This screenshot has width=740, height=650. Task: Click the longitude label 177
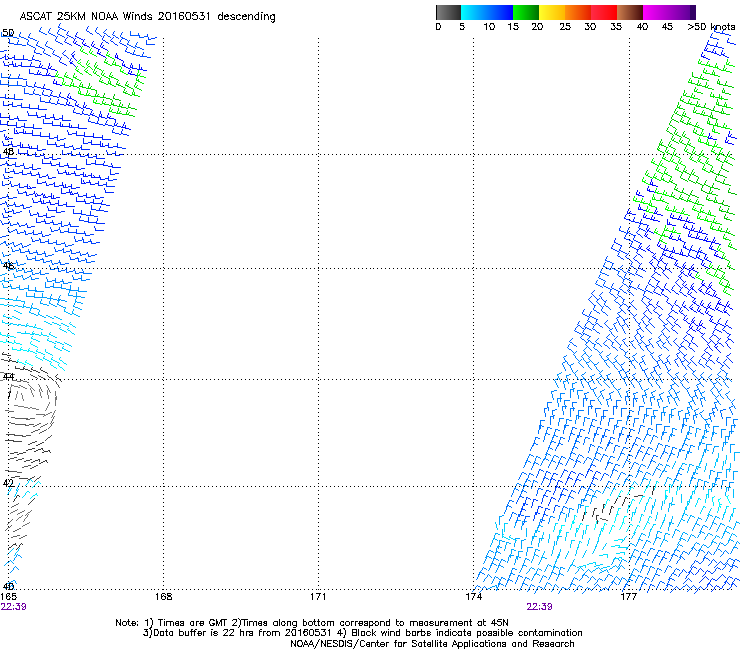(x=628, y=597)
